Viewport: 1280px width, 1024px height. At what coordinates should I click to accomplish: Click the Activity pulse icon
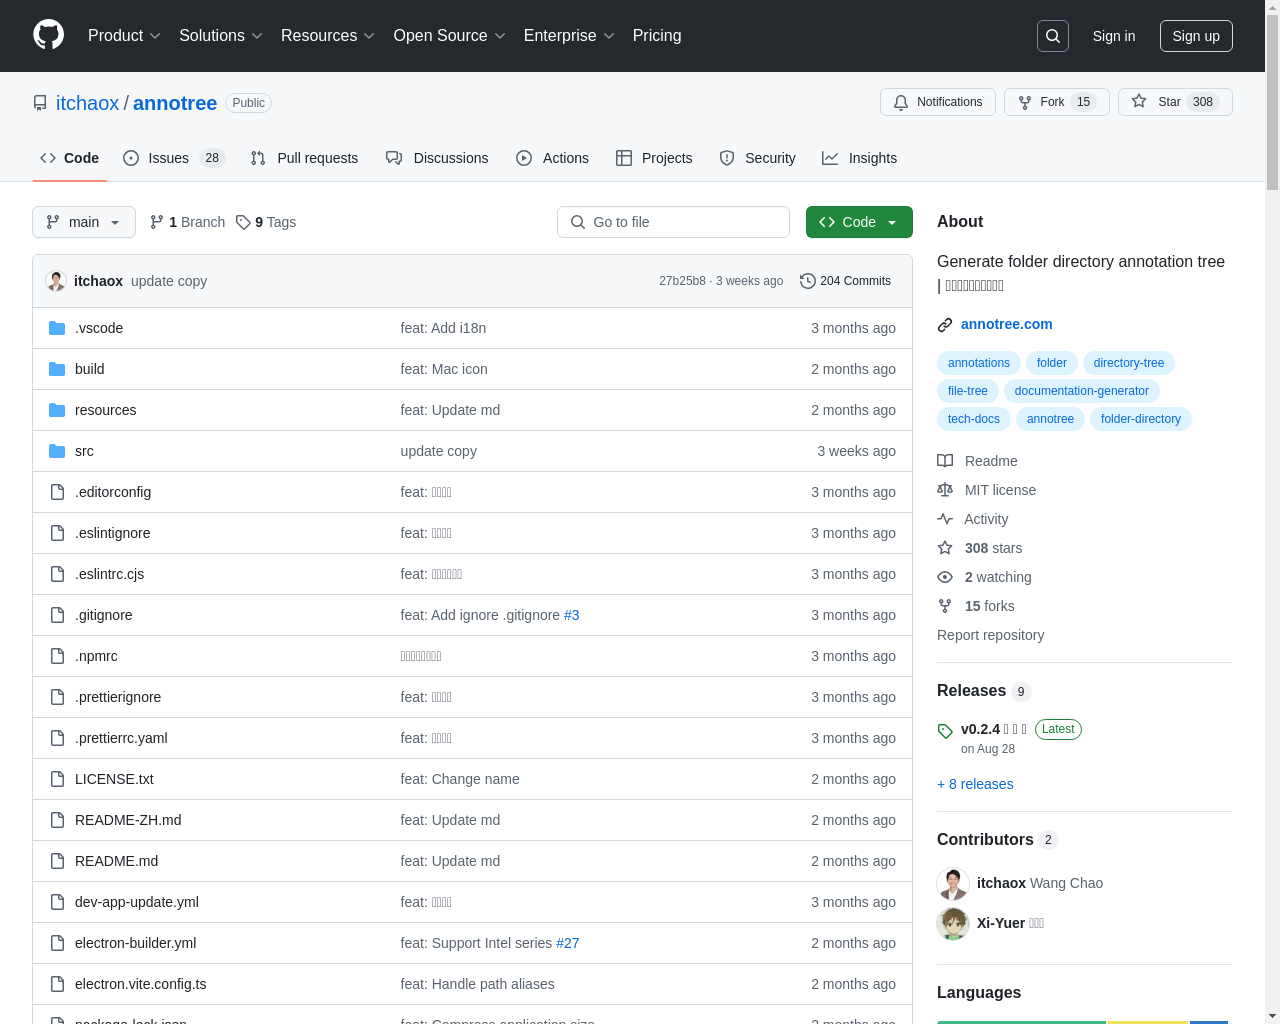pyautogui.click(x=945, y=519)
